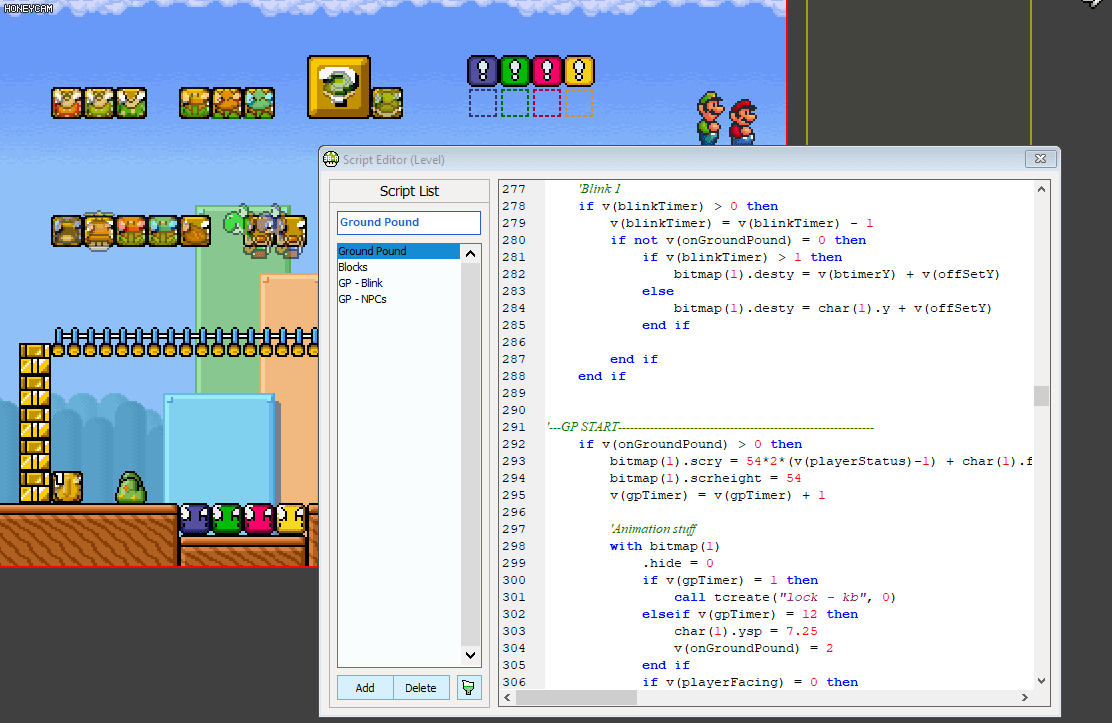Click the code editor scroll up arrow
The image size is (1112, 723).
coord(1041,189)
